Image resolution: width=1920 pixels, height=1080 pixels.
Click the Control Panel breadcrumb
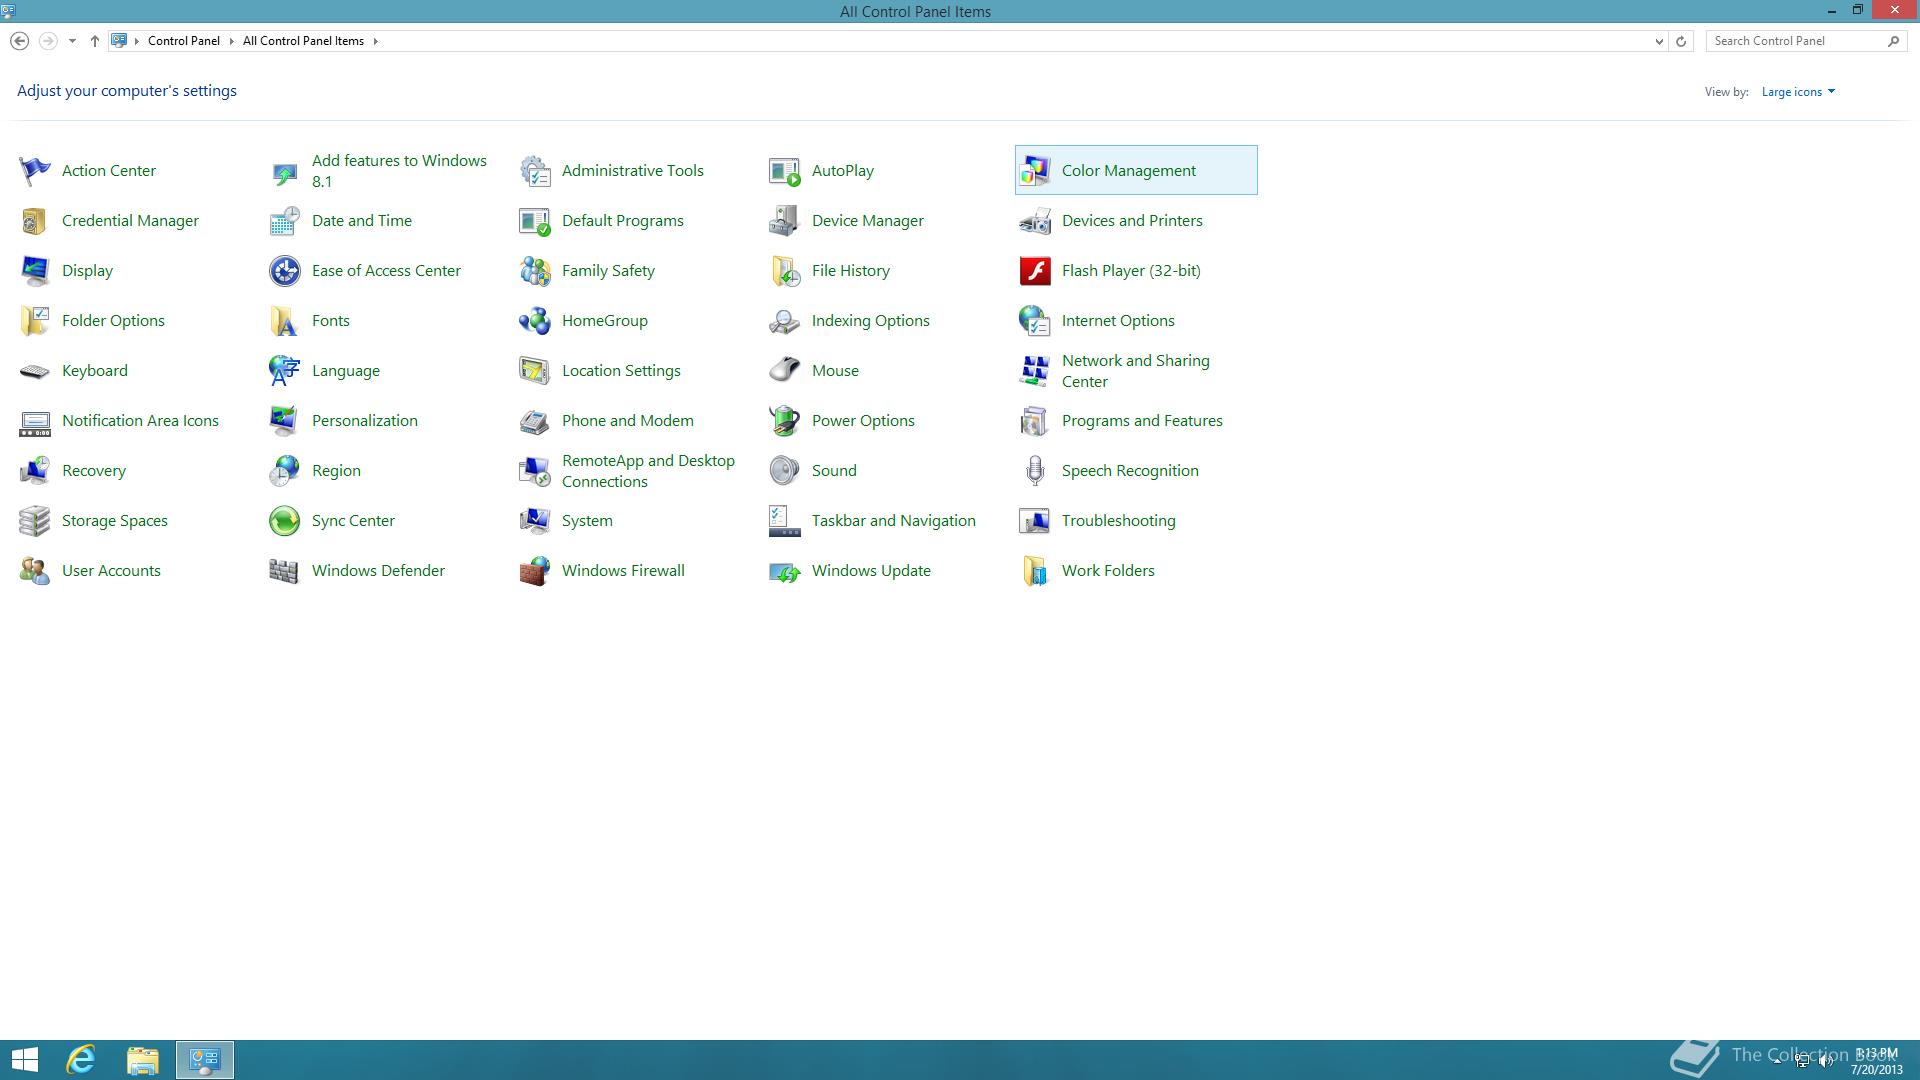[184, 41]
